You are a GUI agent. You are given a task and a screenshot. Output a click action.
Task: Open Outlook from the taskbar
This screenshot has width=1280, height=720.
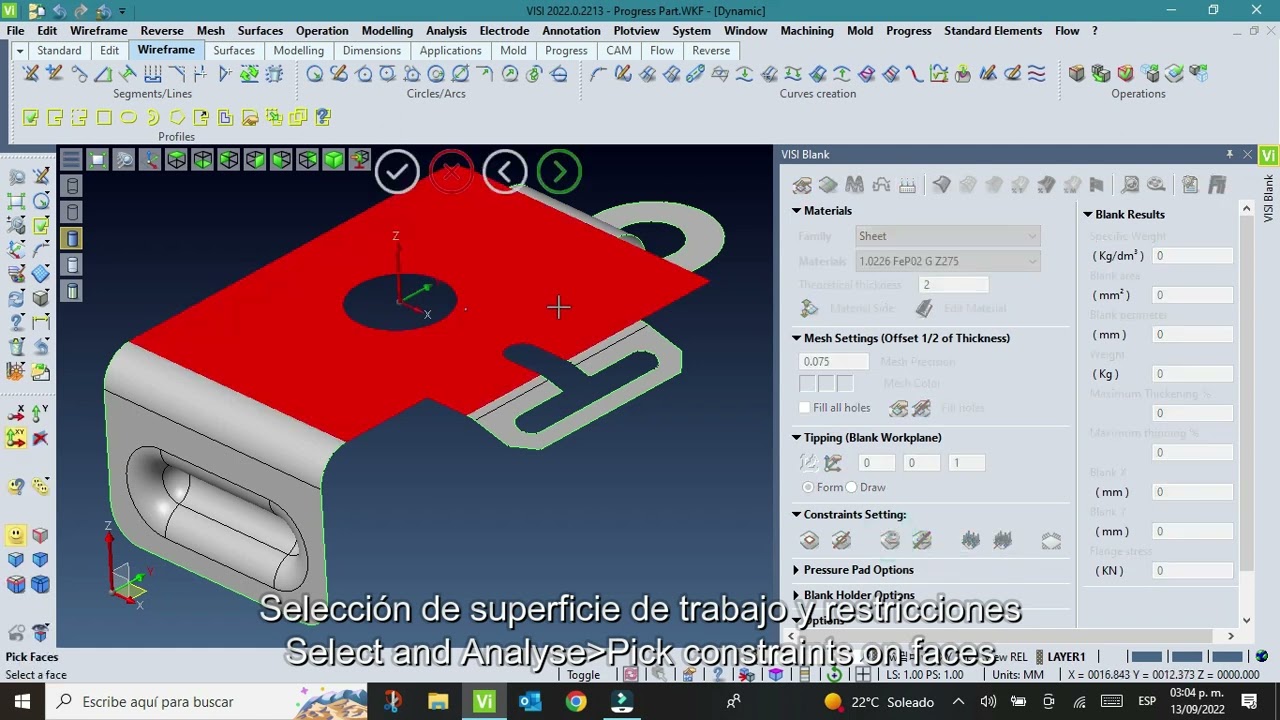point(530,701)
